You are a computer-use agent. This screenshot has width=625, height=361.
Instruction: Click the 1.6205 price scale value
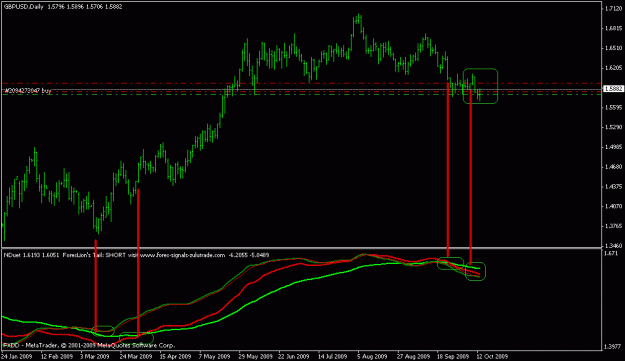613,68
